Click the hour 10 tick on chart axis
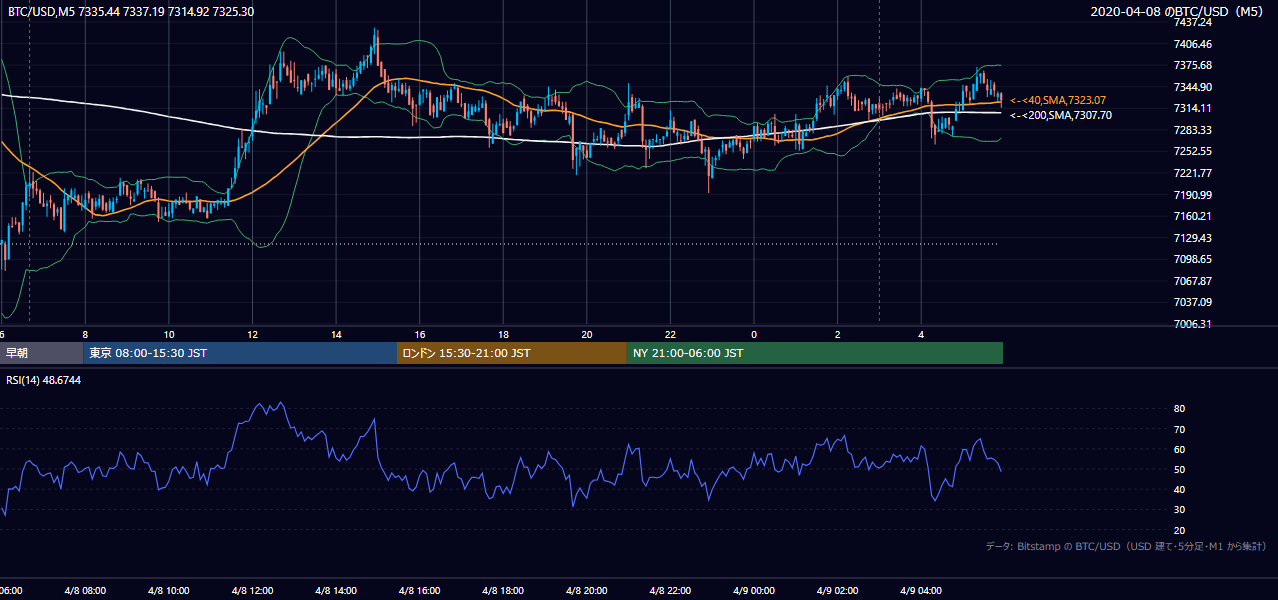This screenshot has width=1278, height=600. tap(169, 334)
